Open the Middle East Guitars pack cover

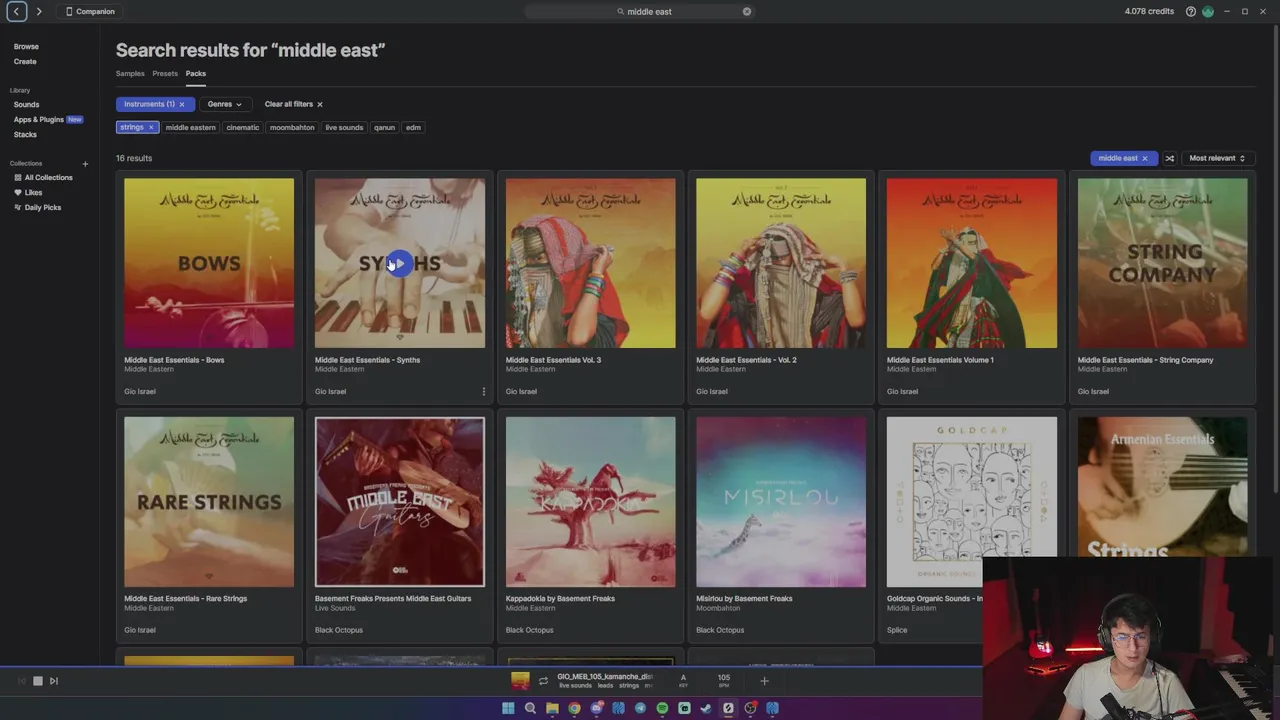point(399,502)
